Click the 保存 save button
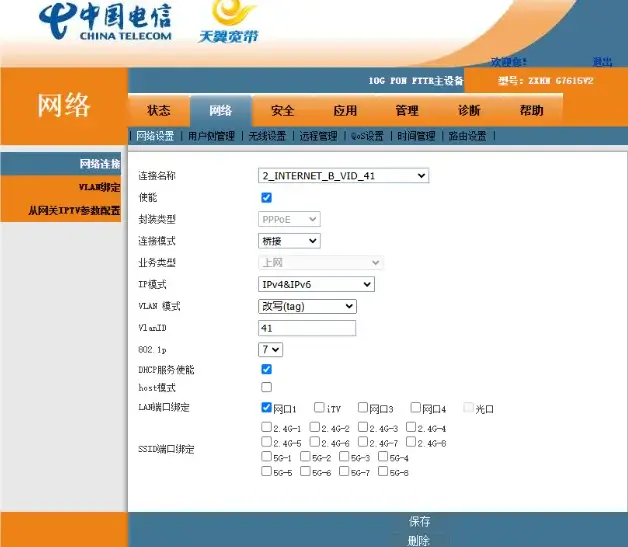This screenshot has width=628, height=547. point(419,521)
